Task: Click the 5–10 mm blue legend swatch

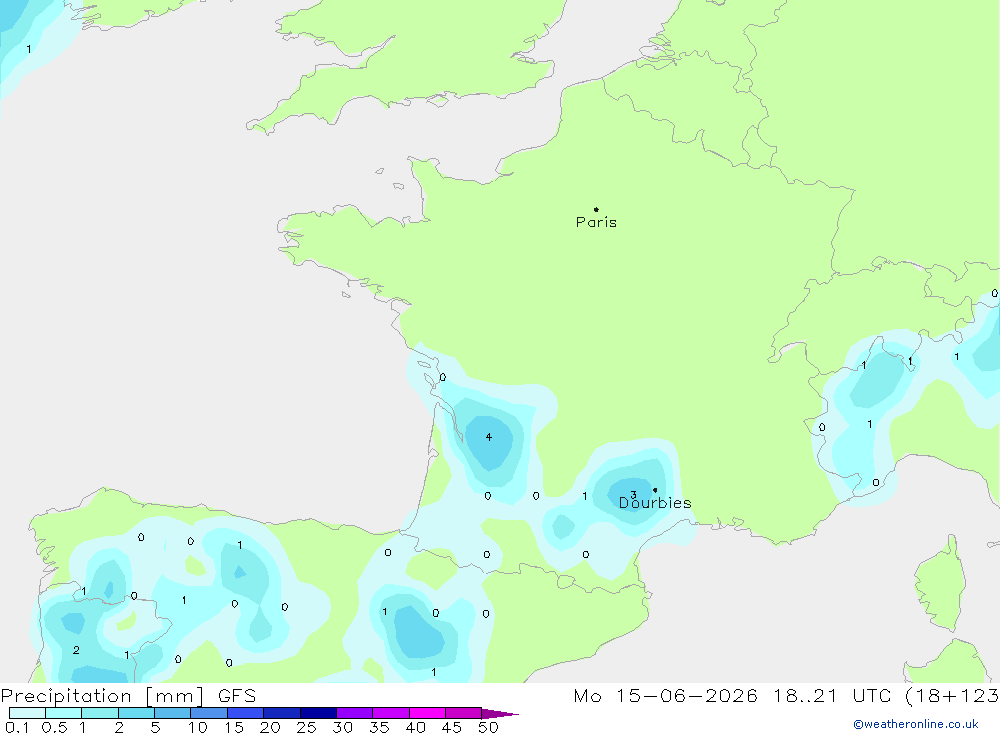Action: pyautogui.click(x=173, y=713)
